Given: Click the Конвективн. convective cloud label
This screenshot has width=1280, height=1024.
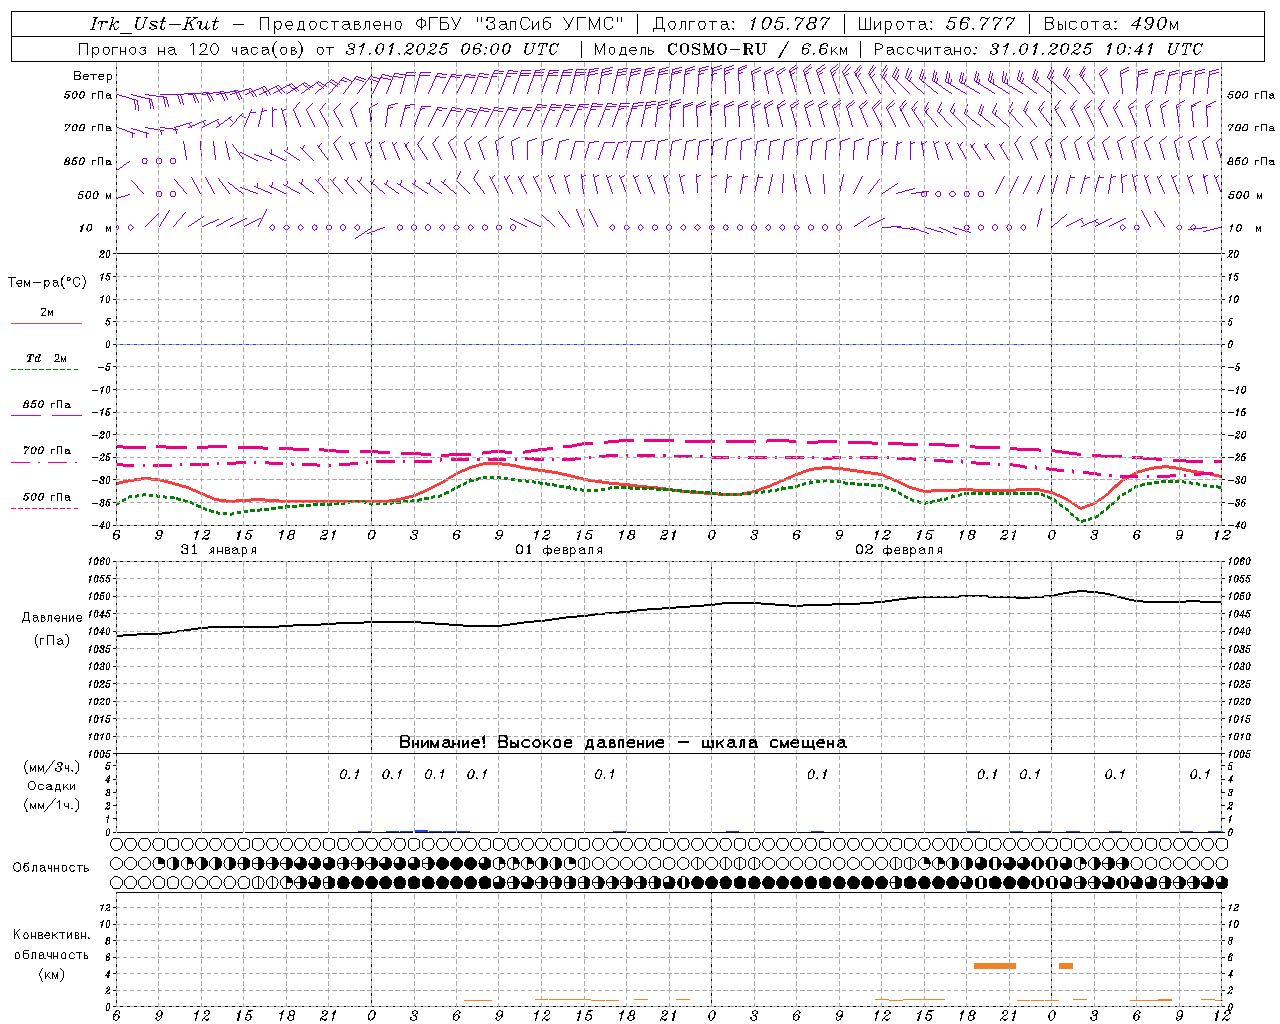Looking at the screenshot, I should (x=51, y=935).
